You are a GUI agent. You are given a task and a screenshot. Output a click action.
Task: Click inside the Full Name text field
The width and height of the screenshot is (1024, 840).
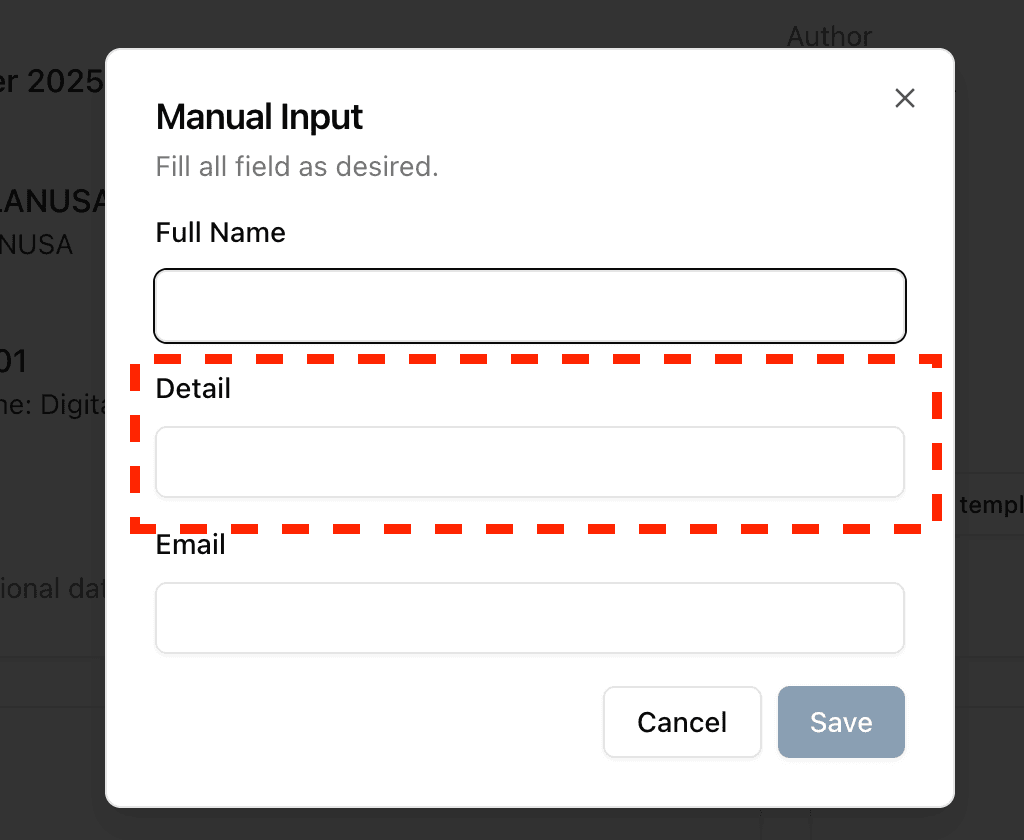[x=529, y=305]
